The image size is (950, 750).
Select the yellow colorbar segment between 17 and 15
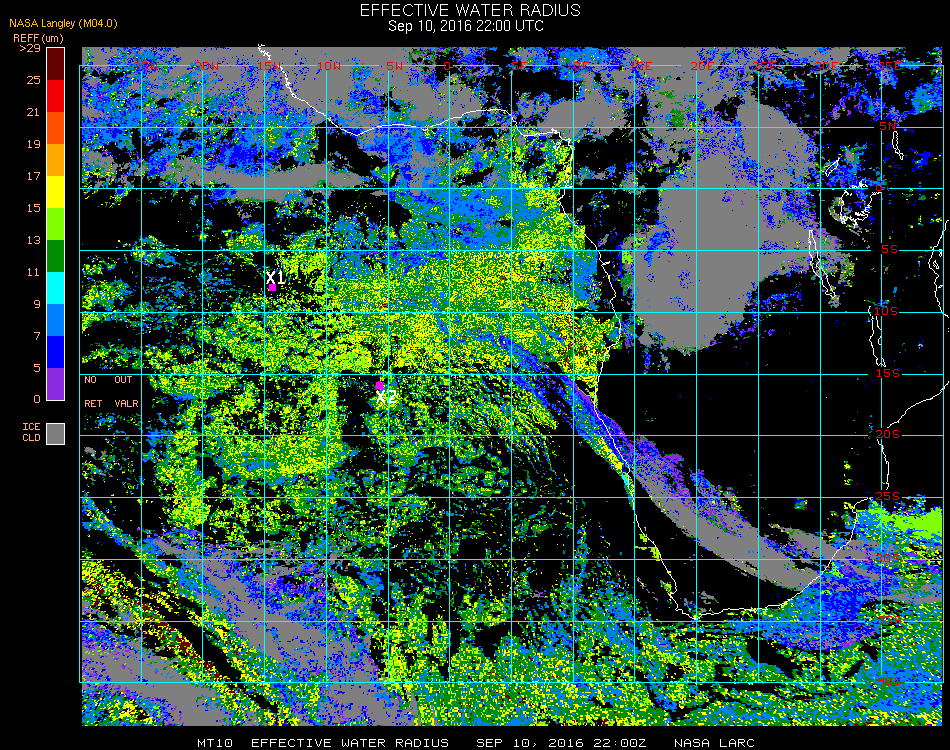coord(56,192)
